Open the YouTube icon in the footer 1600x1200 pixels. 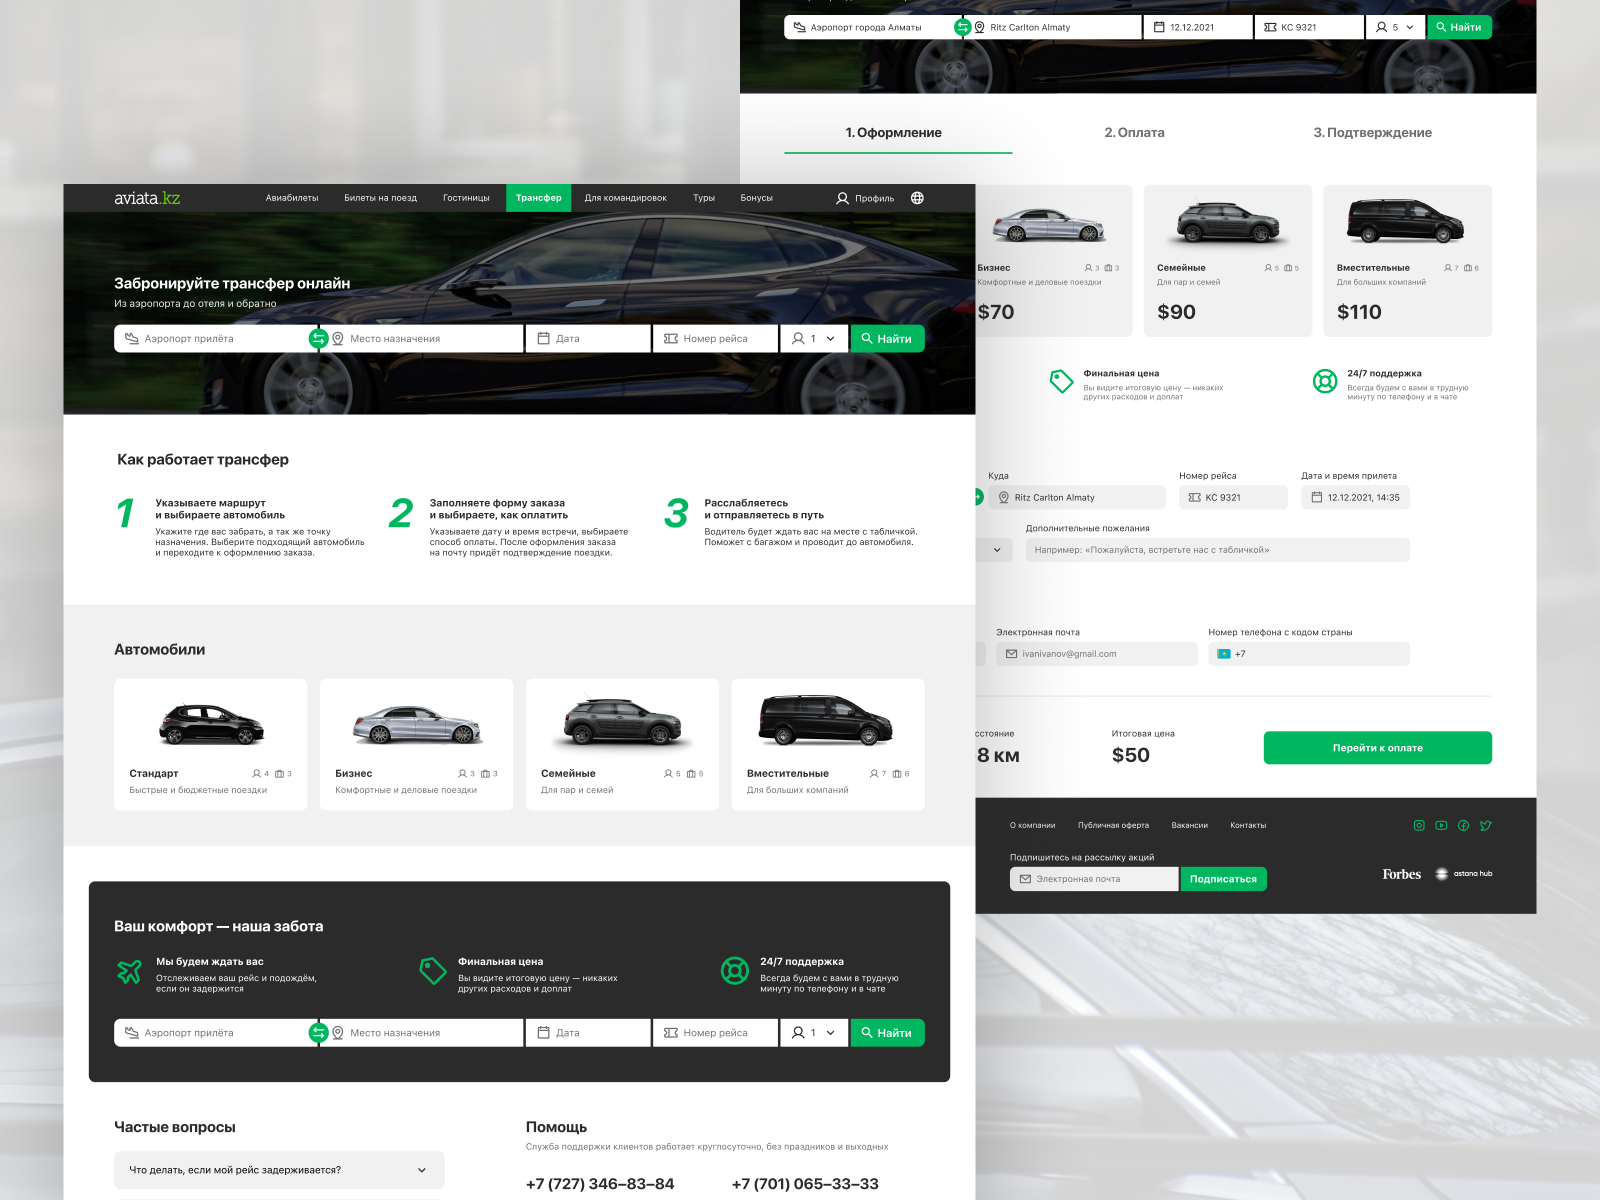pos(1441,825)
